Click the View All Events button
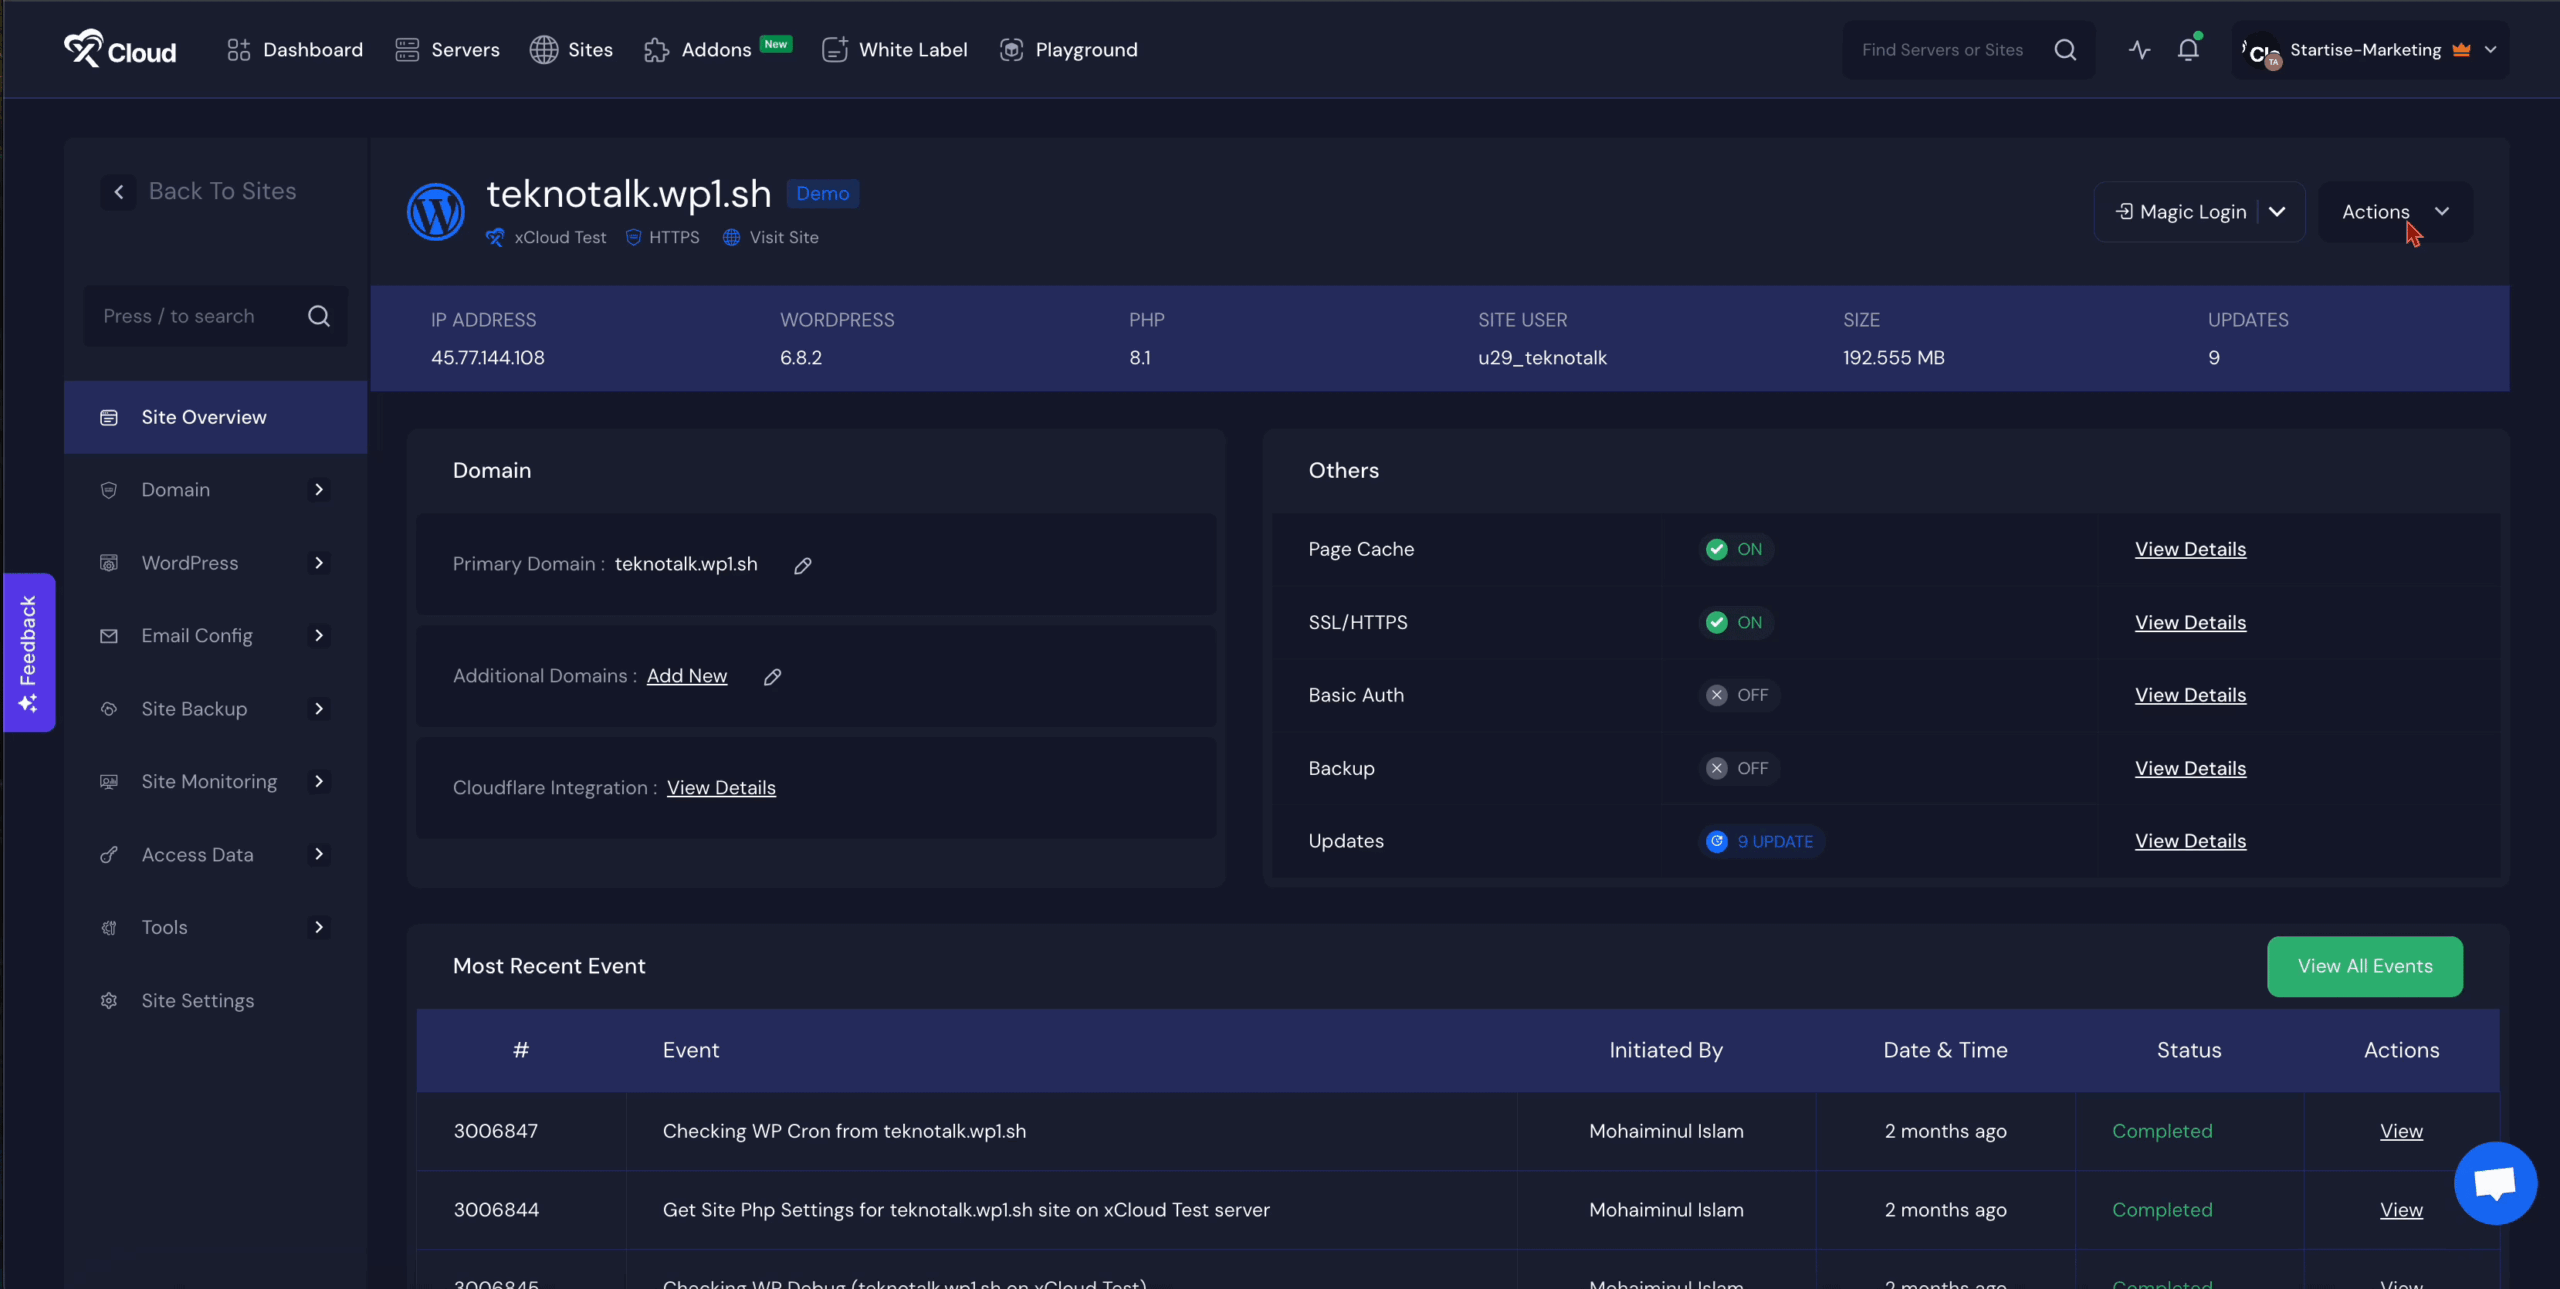 tap(2364, 966)
